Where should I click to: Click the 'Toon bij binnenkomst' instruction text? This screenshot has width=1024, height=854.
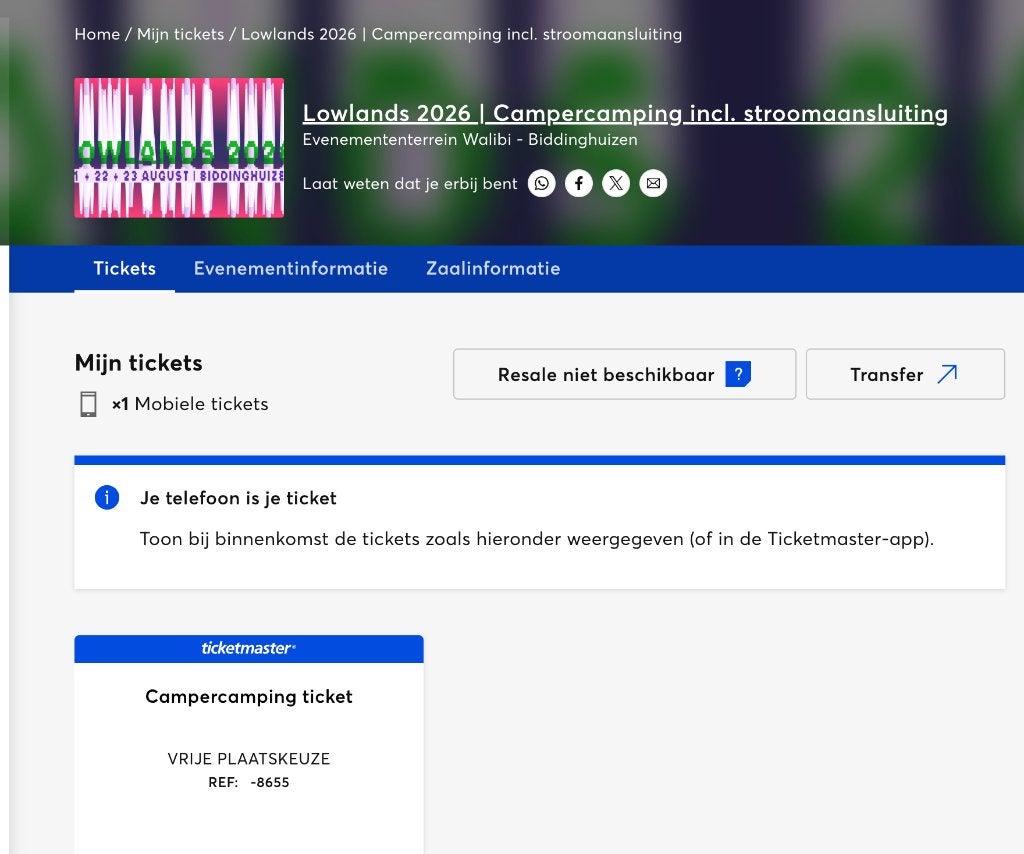pos(537,539)
